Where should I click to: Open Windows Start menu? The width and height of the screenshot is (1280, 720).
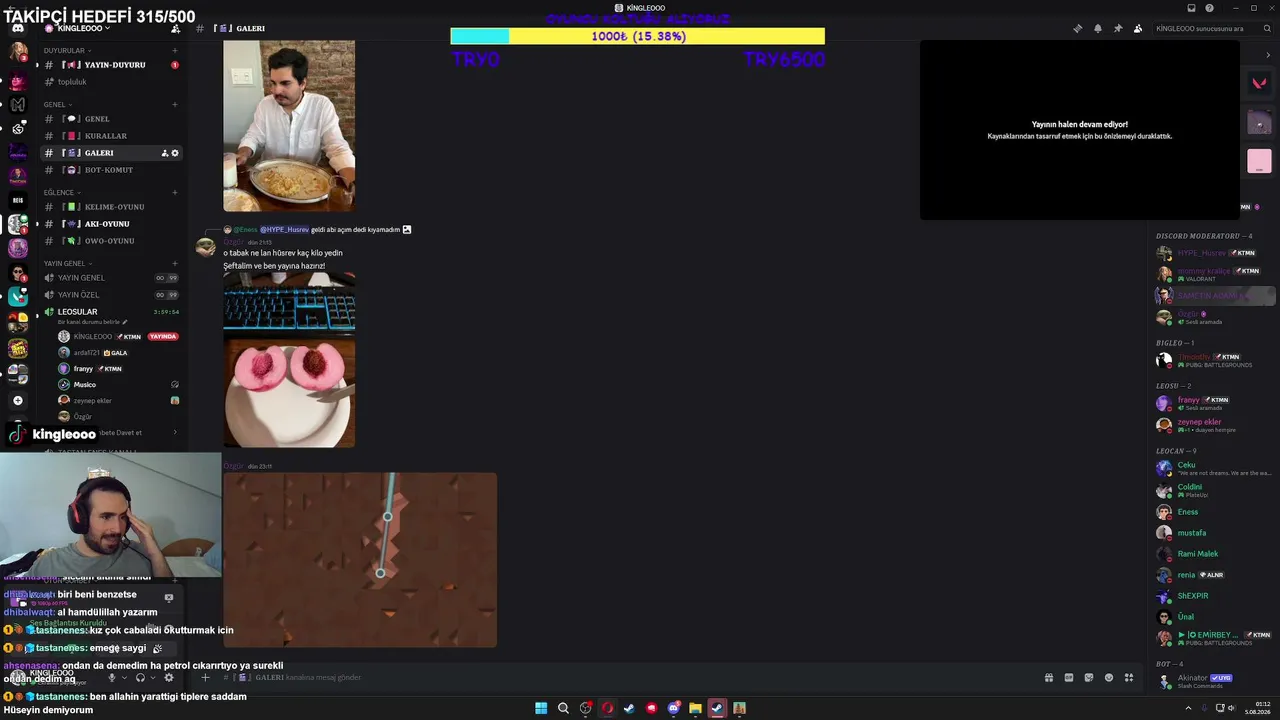[541, 708]
